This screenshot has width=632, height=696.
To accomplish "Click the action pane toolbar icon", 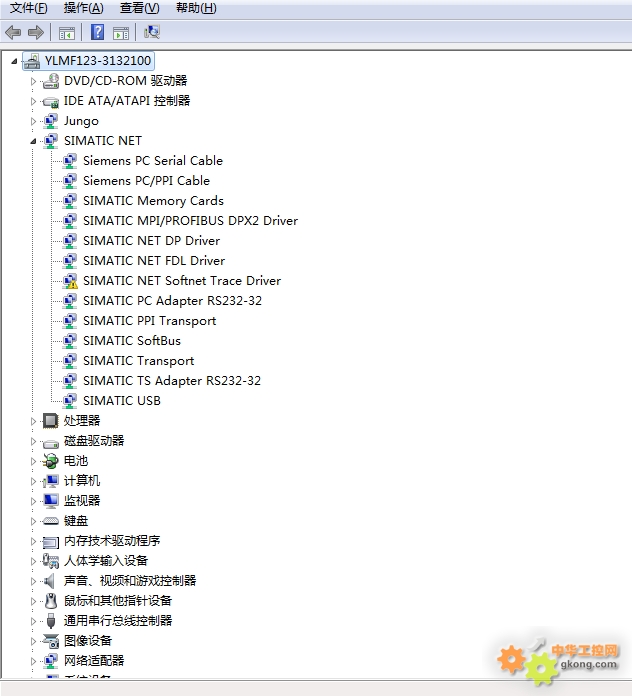I will (x=121, y=33).
